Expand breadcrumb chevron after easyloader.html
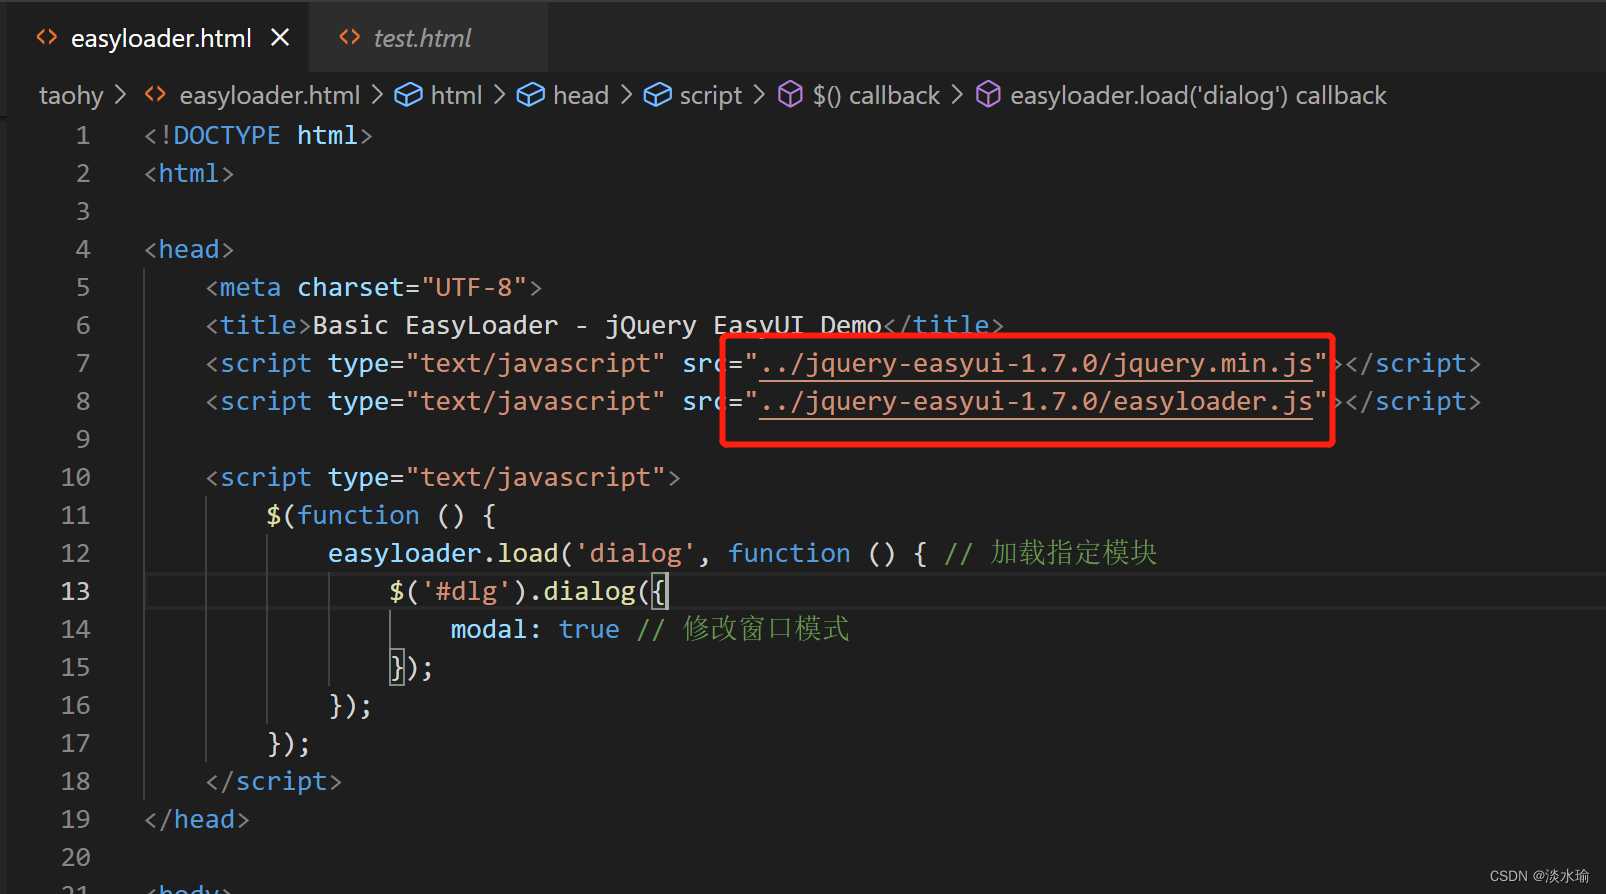Screen dimensions: 1606x894 tap(377, 94)
